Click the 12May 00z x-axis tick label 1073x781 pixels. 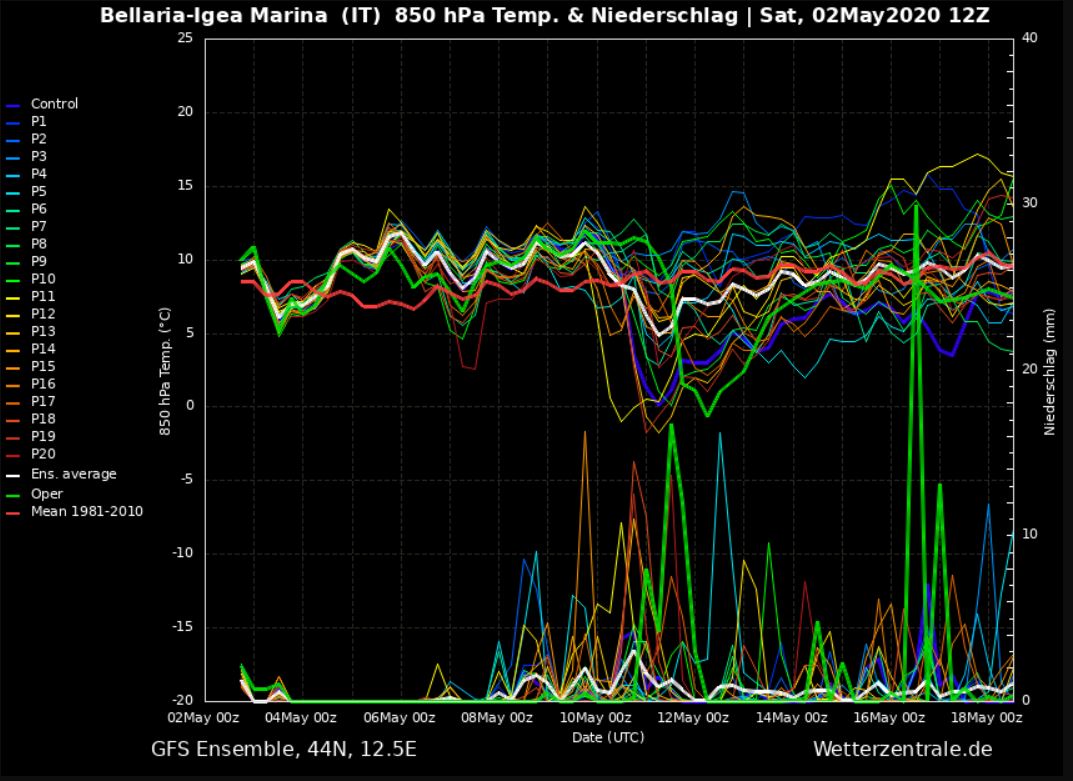click(693, 718)
